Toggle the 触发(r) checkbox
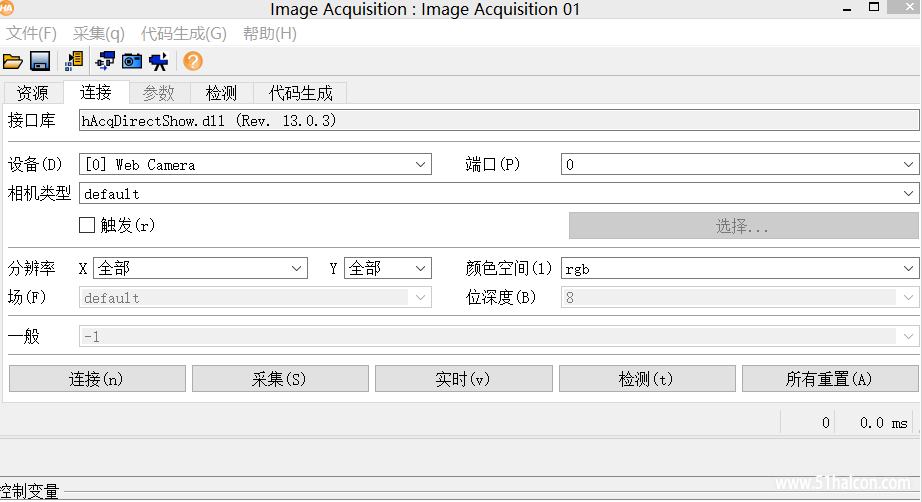This screenshot has height=502, width=922. 87,225
